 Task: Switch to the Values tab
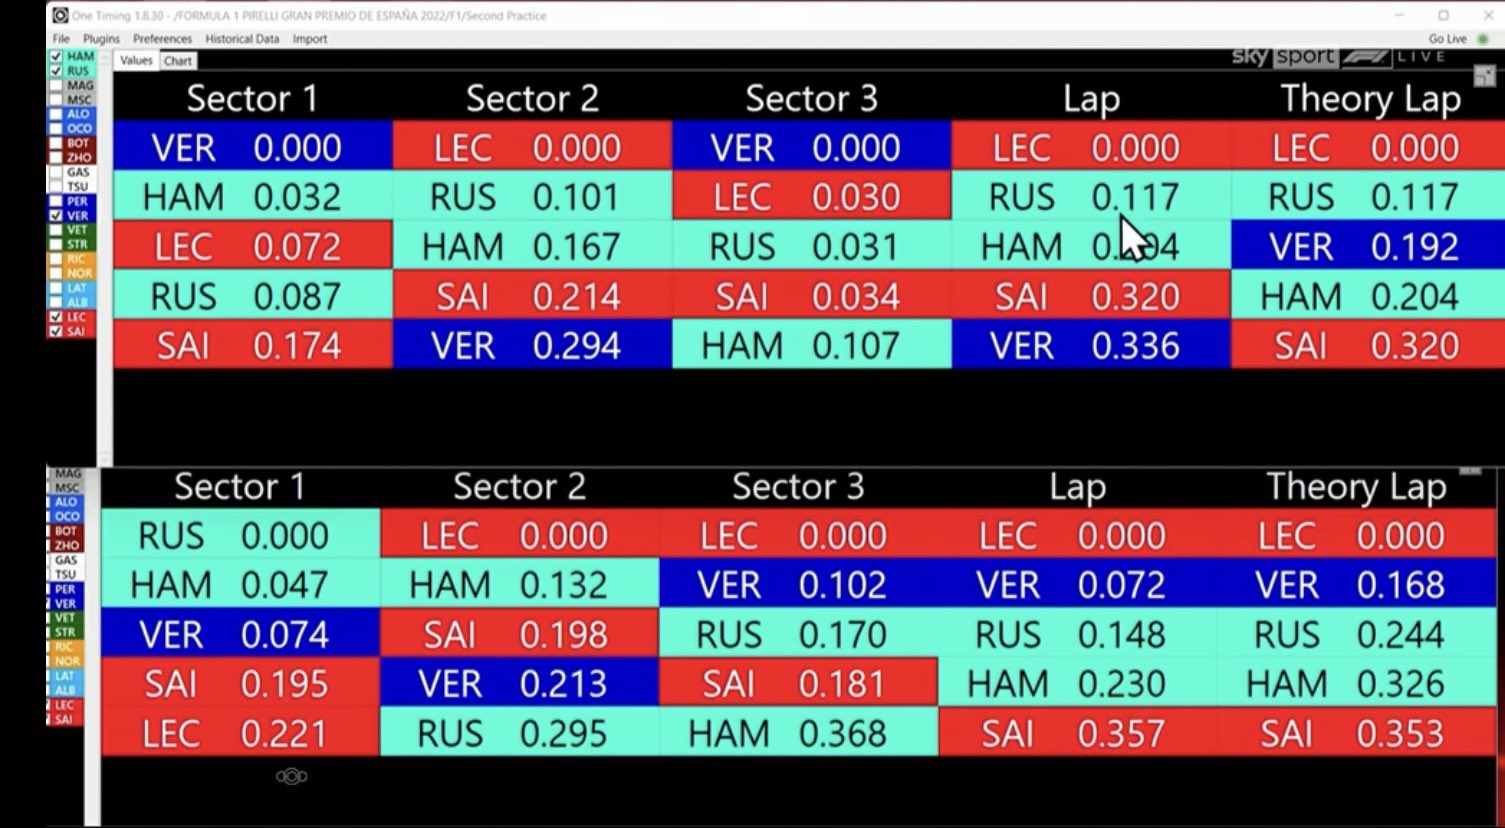click(136, 61)
